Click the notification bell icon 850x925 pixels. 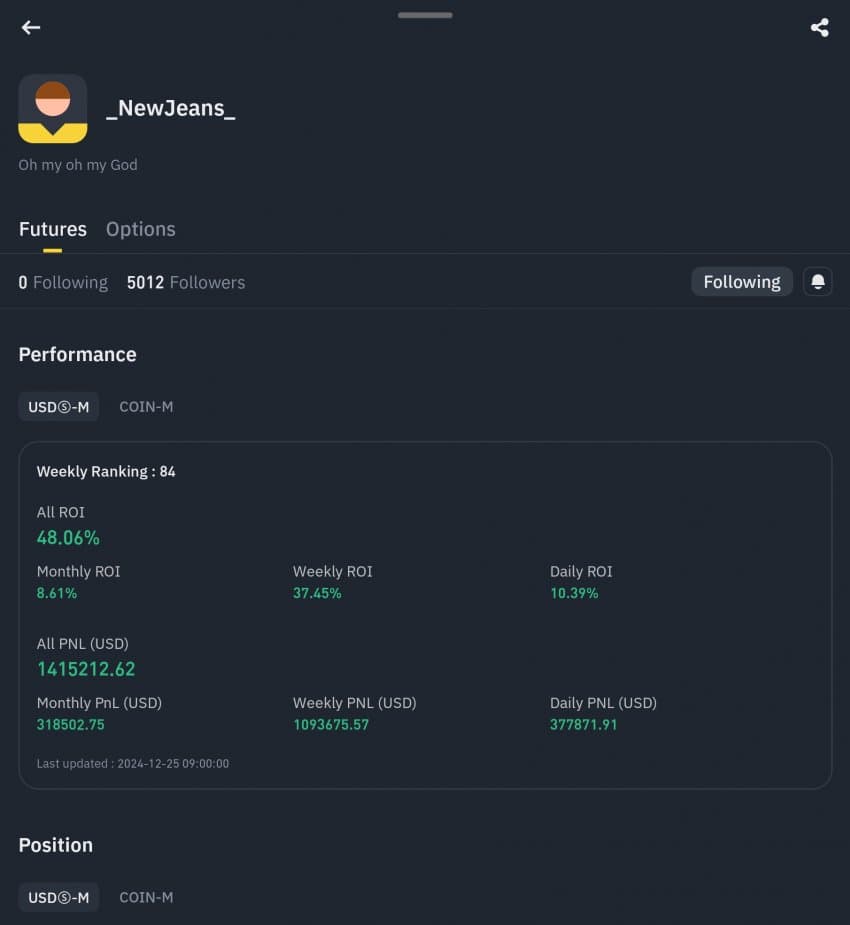point(817,282)
